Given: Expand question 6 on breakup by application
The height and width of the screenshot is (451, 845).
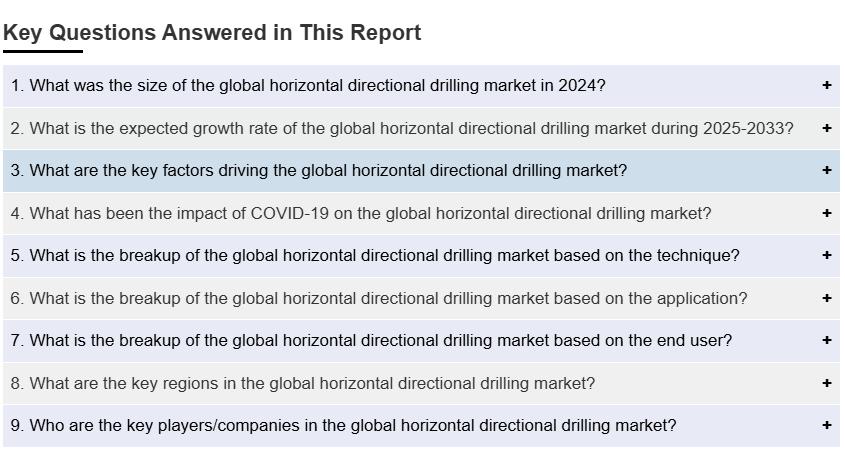Looking at the screenshot, I should pos(379,298).
